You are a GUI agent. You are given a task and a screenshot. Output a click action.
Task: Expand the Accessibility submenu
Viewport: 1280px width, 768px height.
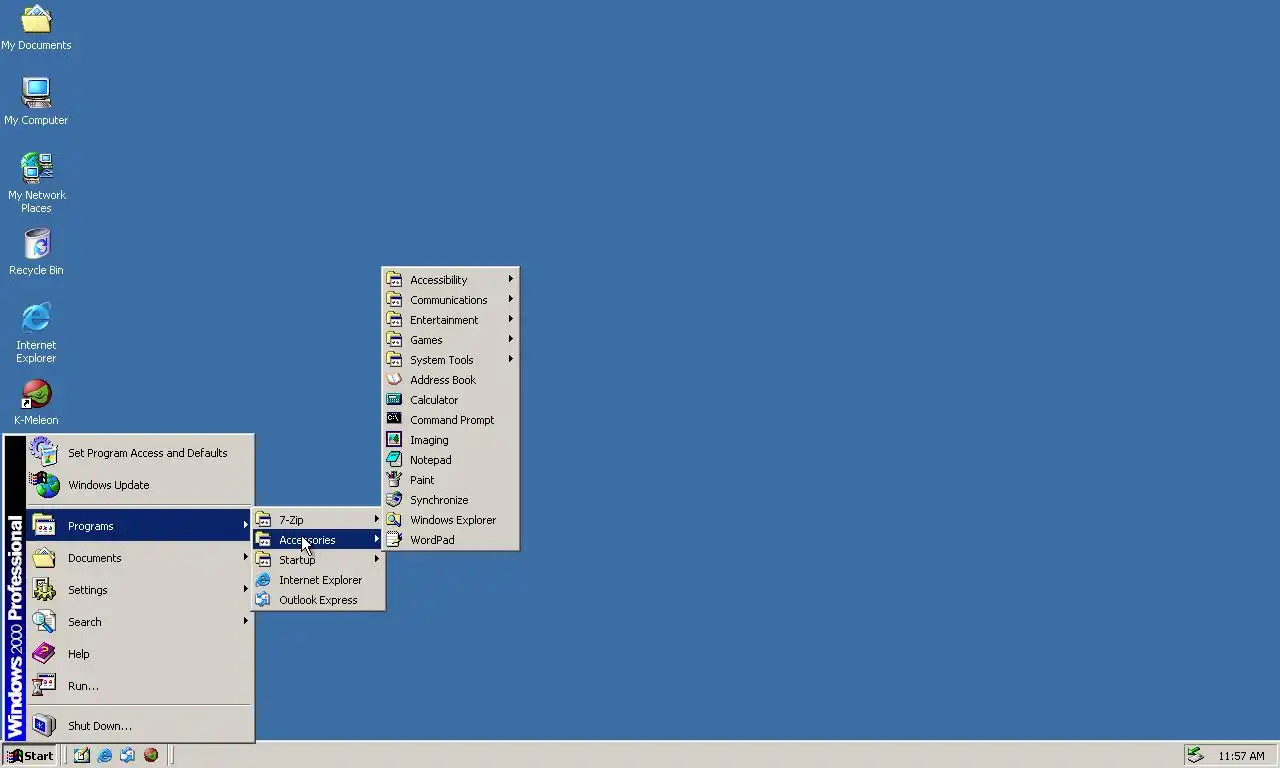(450, 280)
